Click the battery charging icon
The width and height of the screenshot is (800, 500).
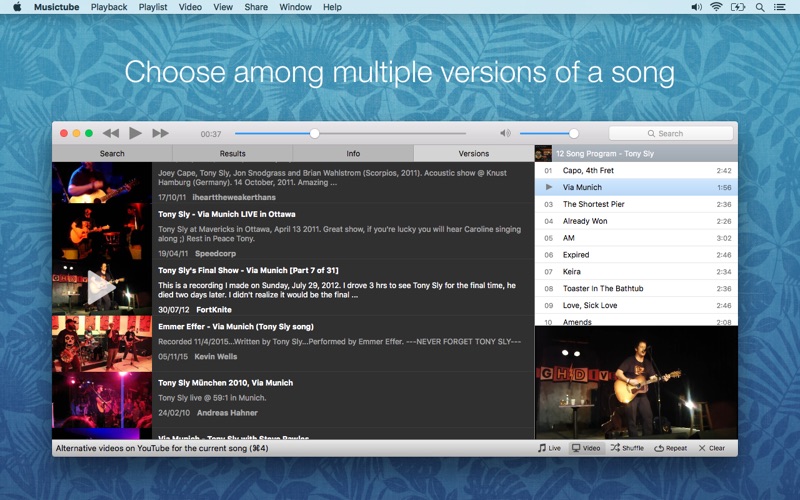coord(738,7)
